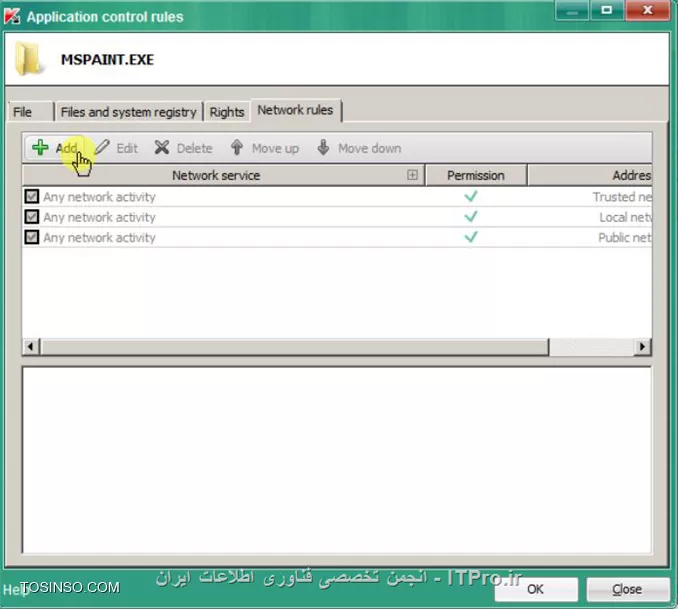Click the Close button at bottom
Viewport: 678px width, 609px height.
click(627, 589)
